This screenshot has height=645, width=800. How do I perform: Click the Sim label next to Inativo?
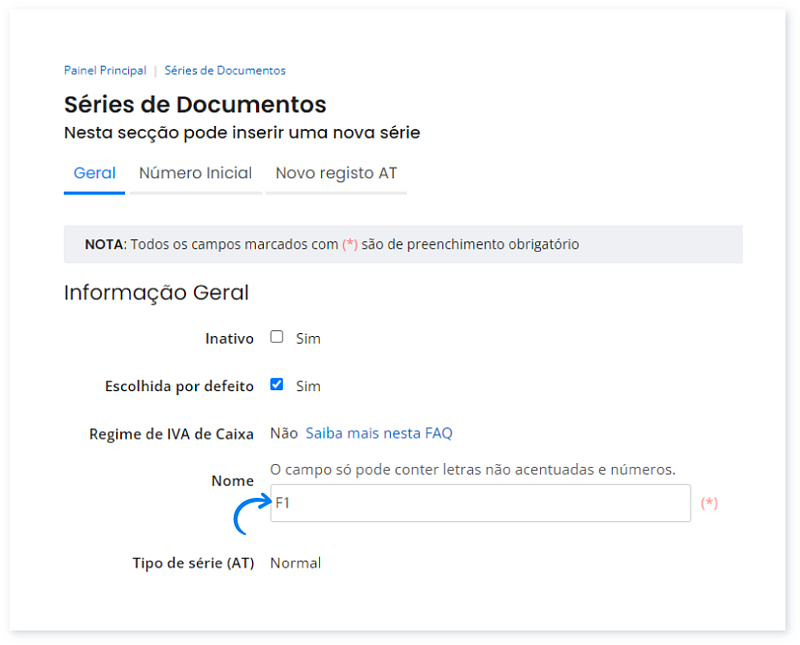coord(308,339)
